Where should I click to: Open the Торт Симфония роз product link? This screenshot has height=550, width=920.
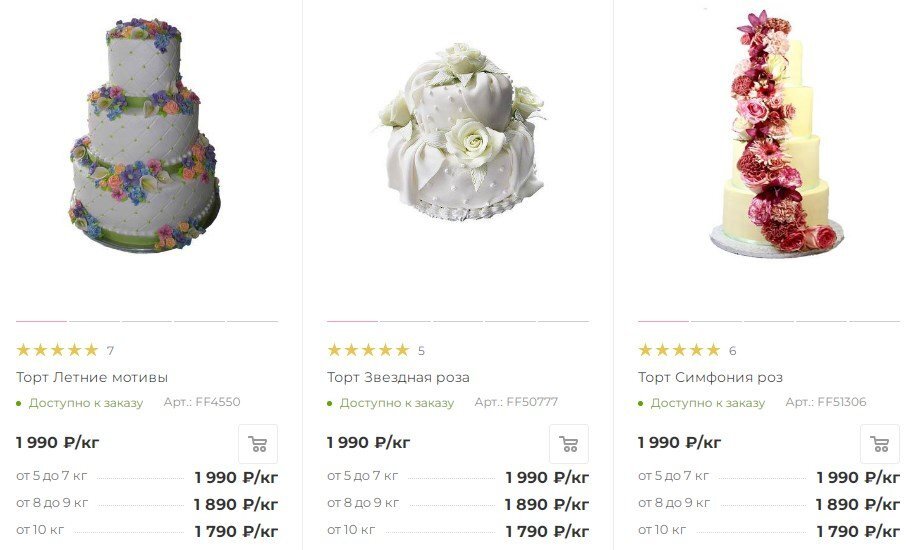pos(711,377)
